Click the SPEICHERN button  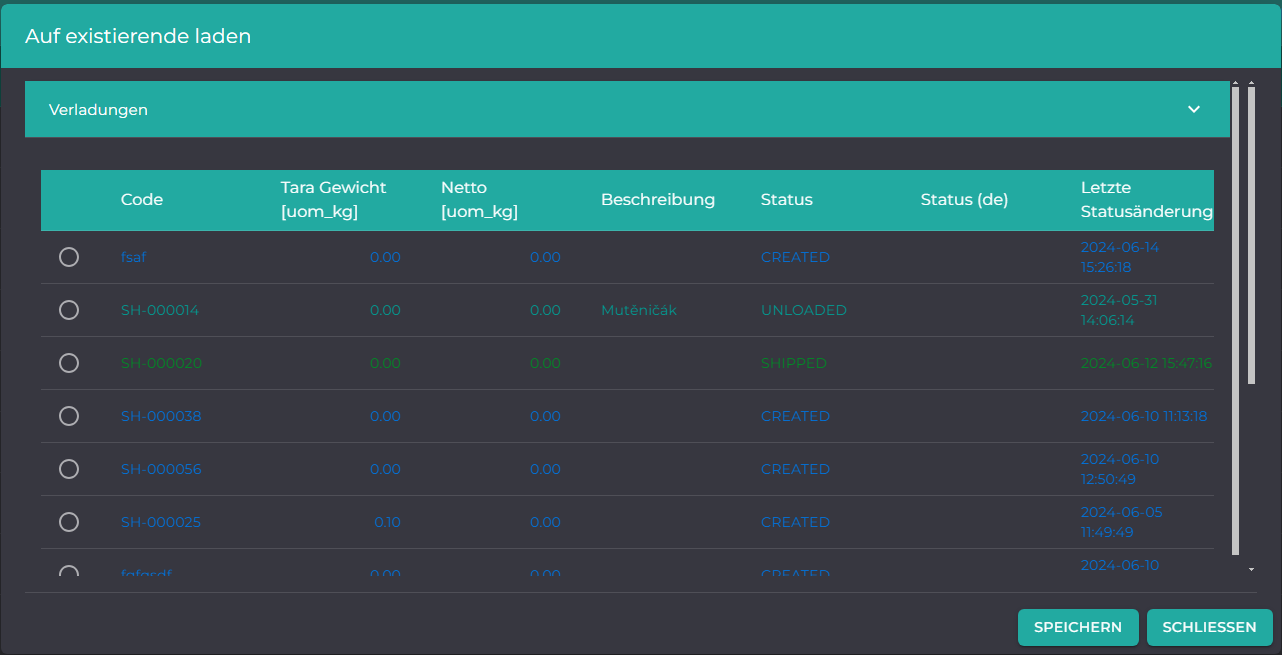click(1078, 627)
